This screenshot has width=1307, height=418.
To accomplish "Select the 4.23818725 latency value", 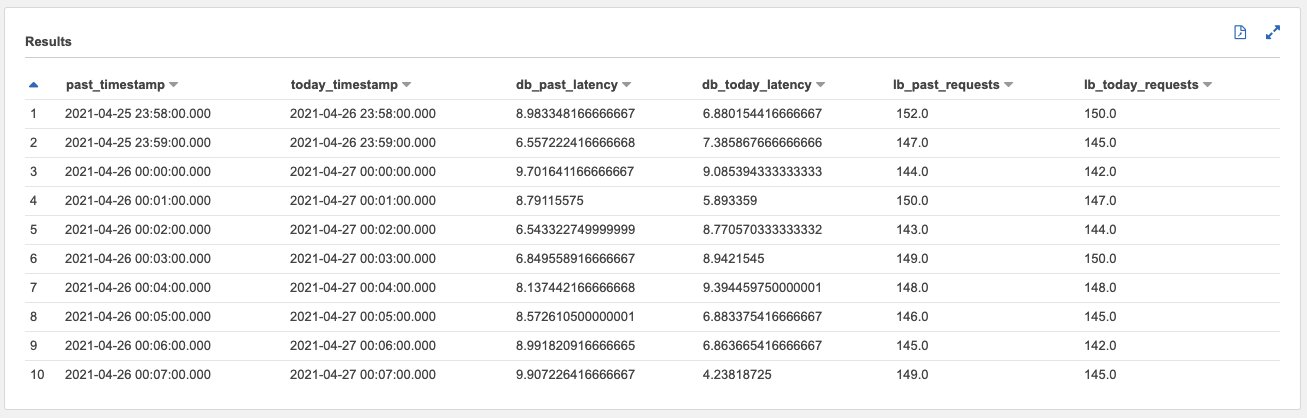I will click(737, 375).
